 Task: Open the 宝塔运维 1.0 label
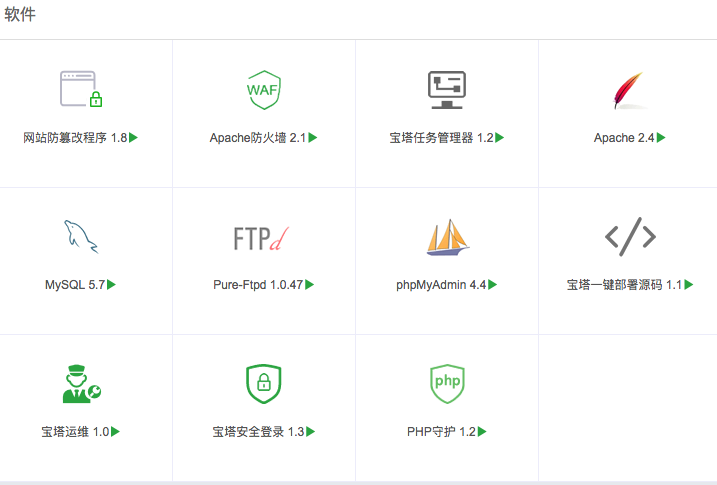click(75, 432)
